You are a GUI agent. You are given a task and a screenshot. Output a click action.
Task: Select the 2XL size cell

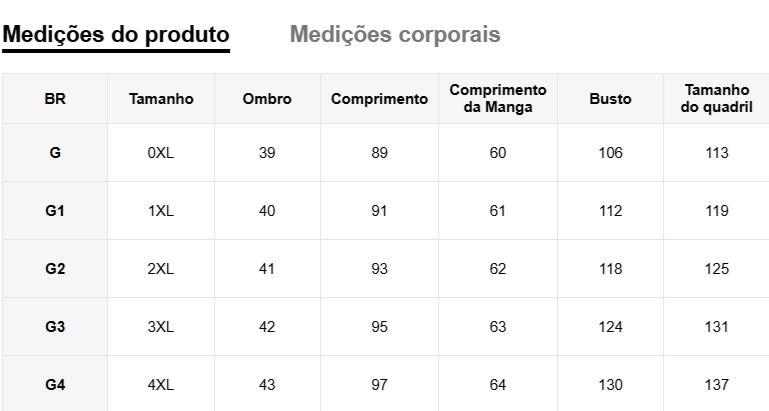(x=161, y=269)
